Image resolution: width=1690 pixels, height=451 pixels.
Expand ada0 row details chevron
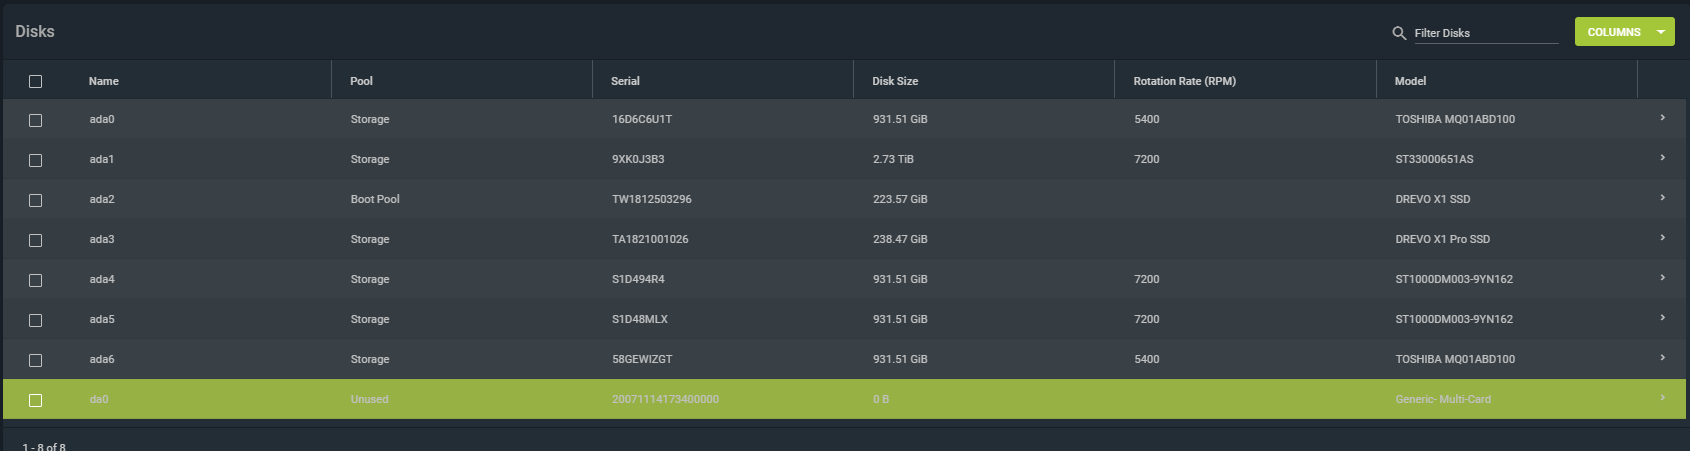[1662, 118]
